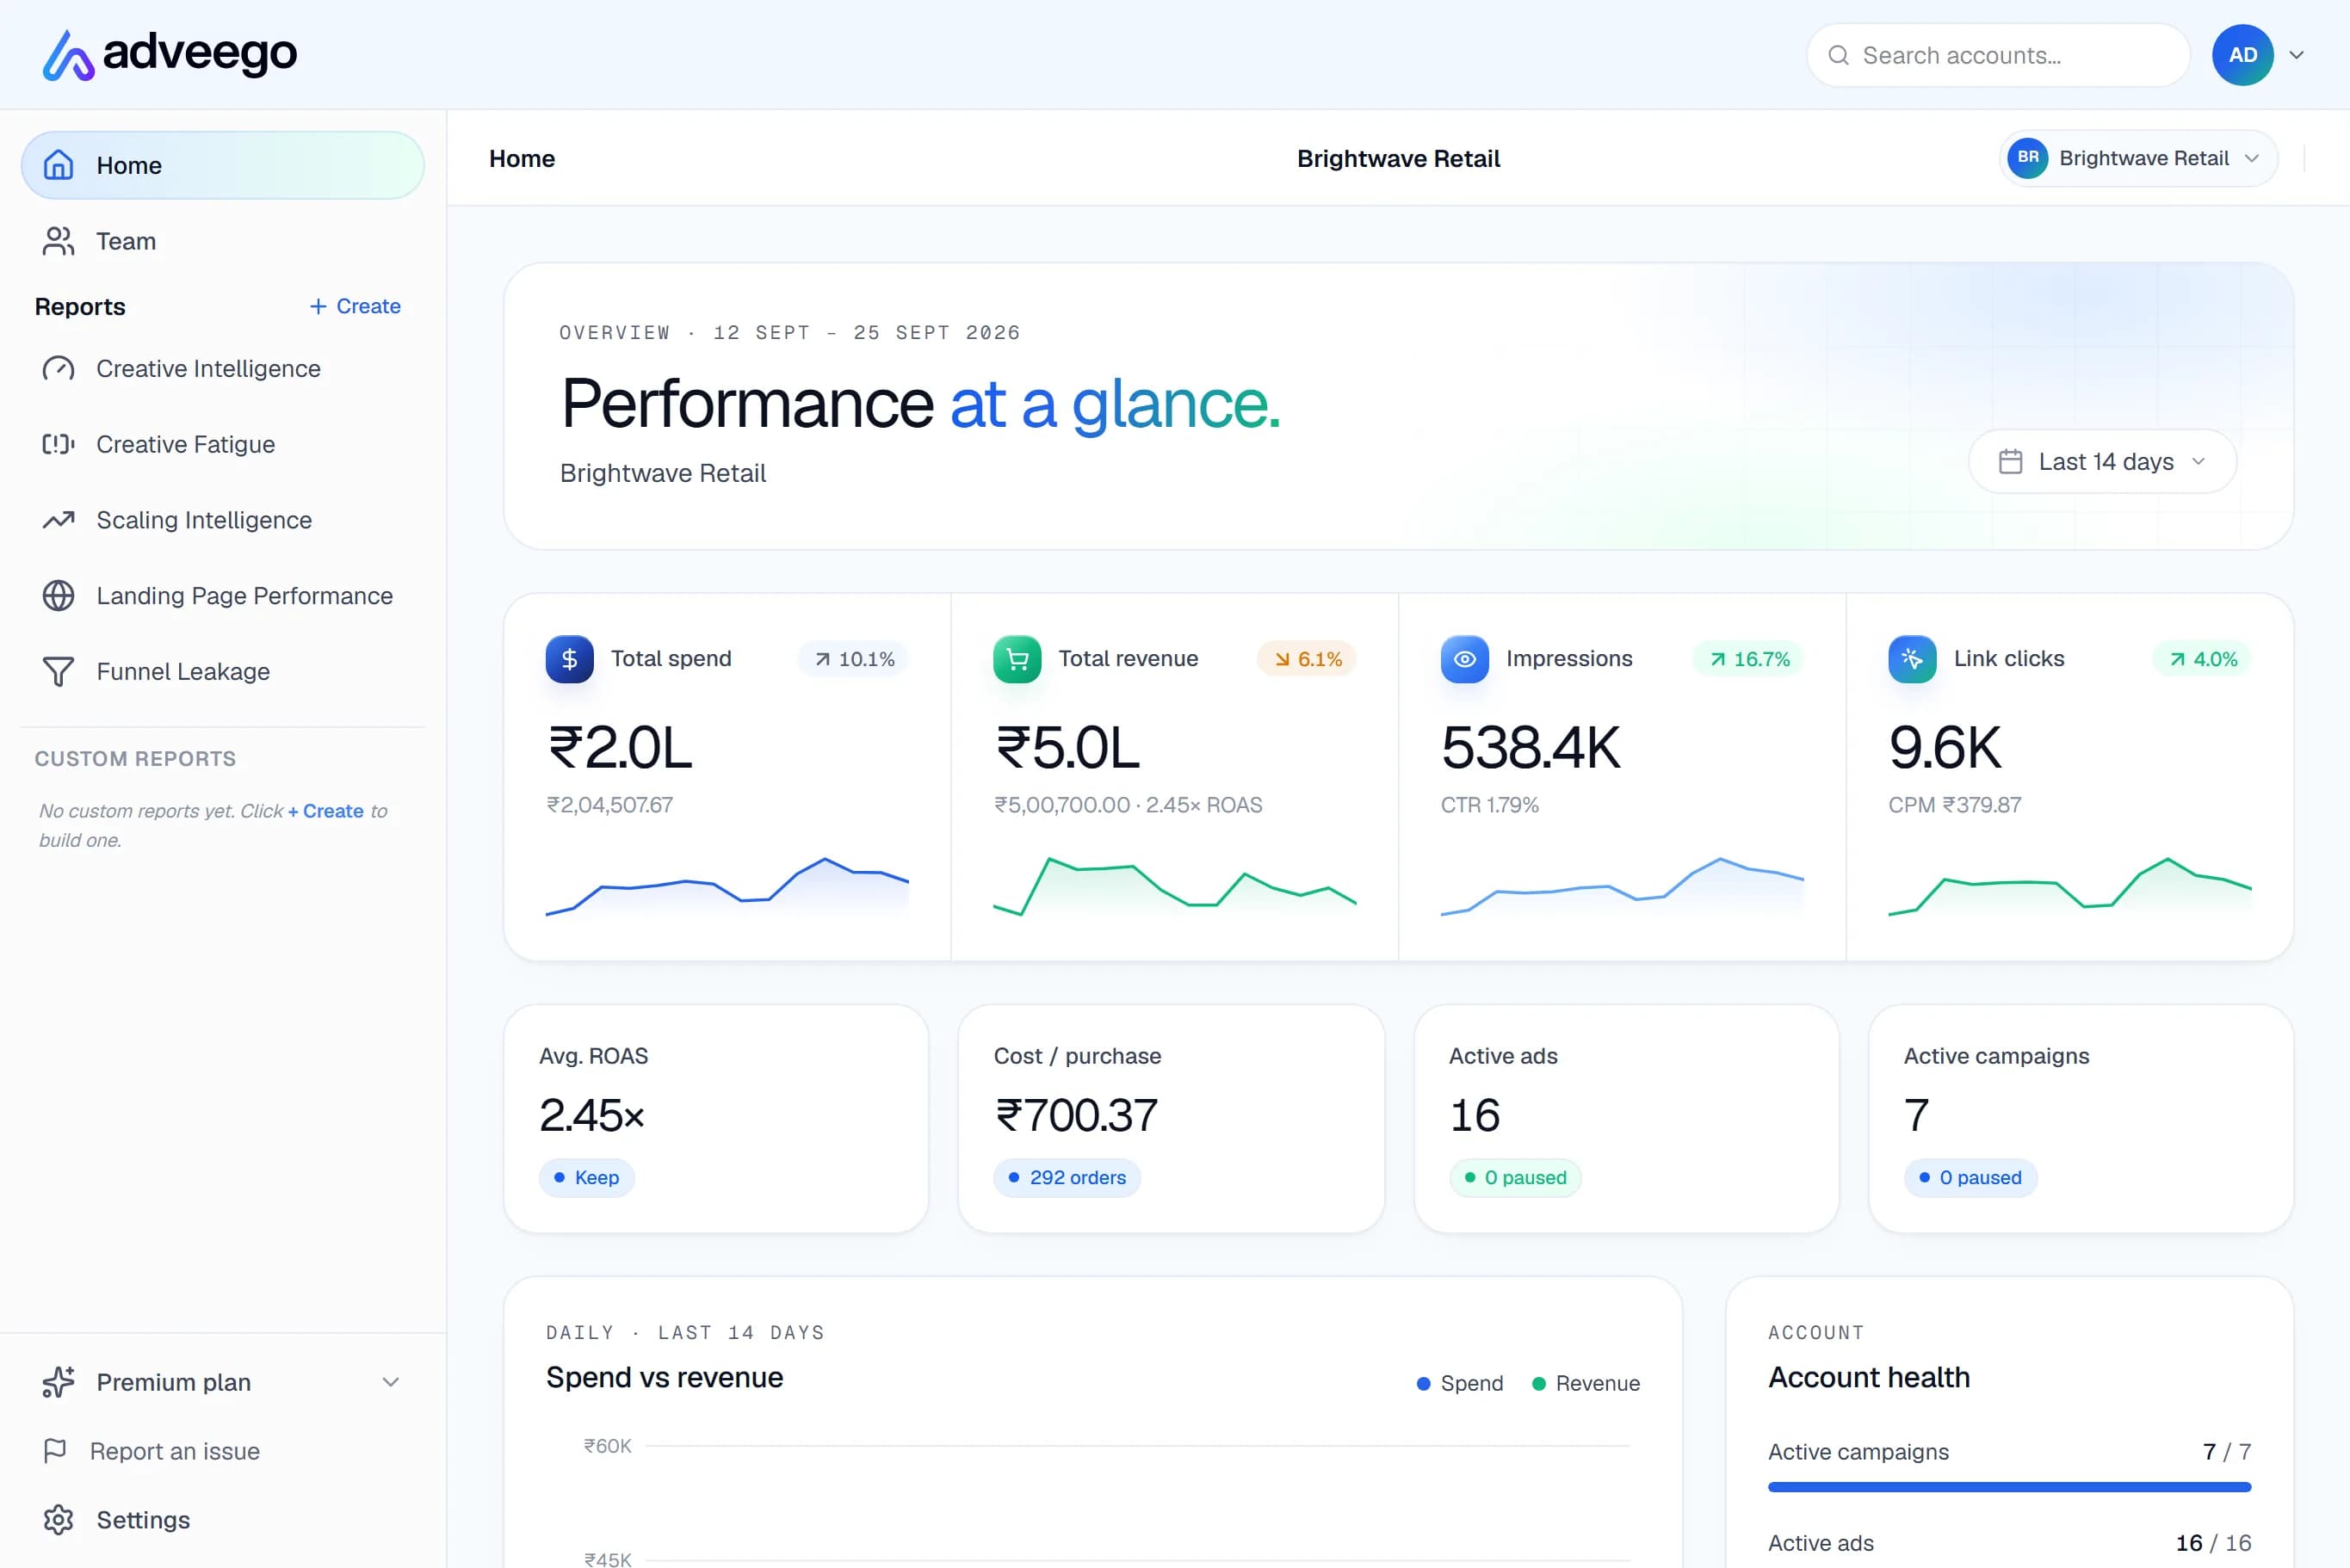This screenshot has width=2350, height=1568.
Task: Click the 292 orders badge
Action: pyautogui.click(x=1067, y=1177)
